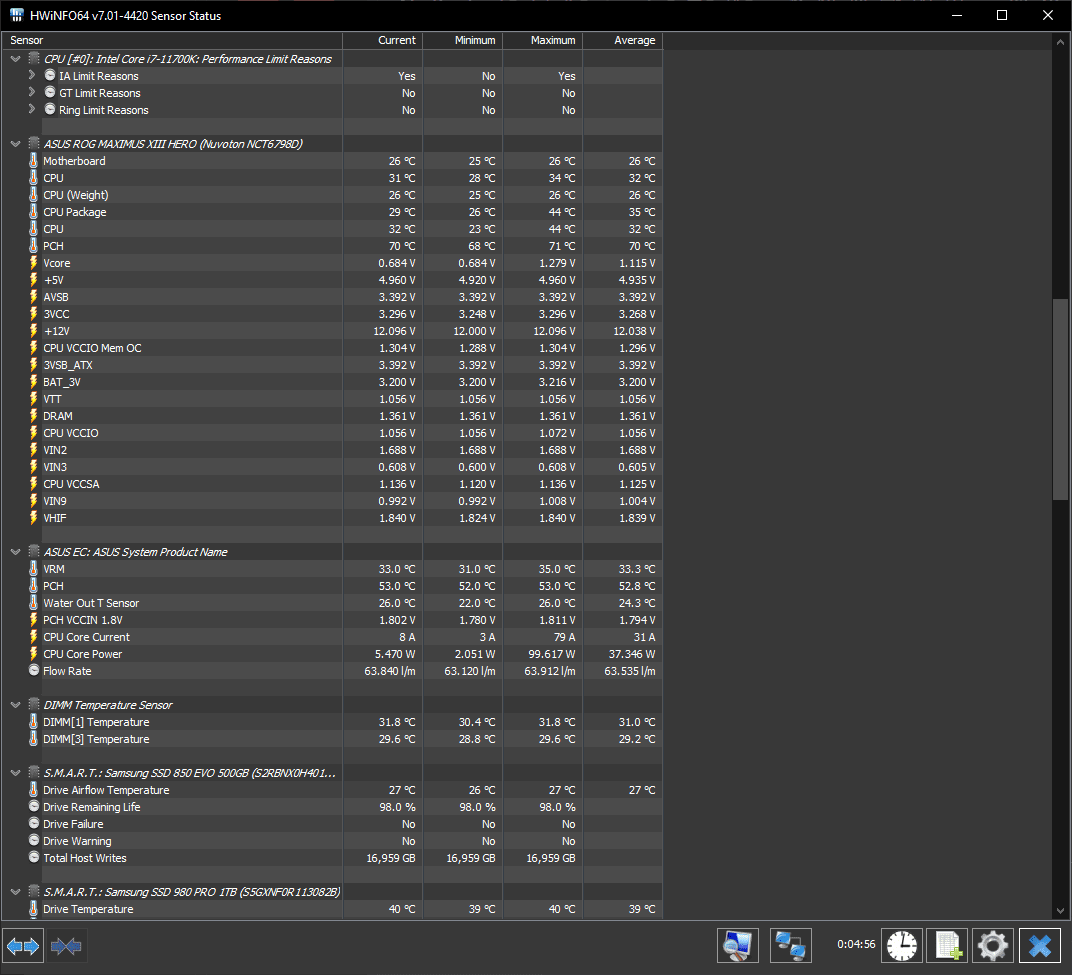This screenshot has height=975, width=1072.
Task: Collapse the ASUS EC System Product Name group
Action: pos(16,552)
